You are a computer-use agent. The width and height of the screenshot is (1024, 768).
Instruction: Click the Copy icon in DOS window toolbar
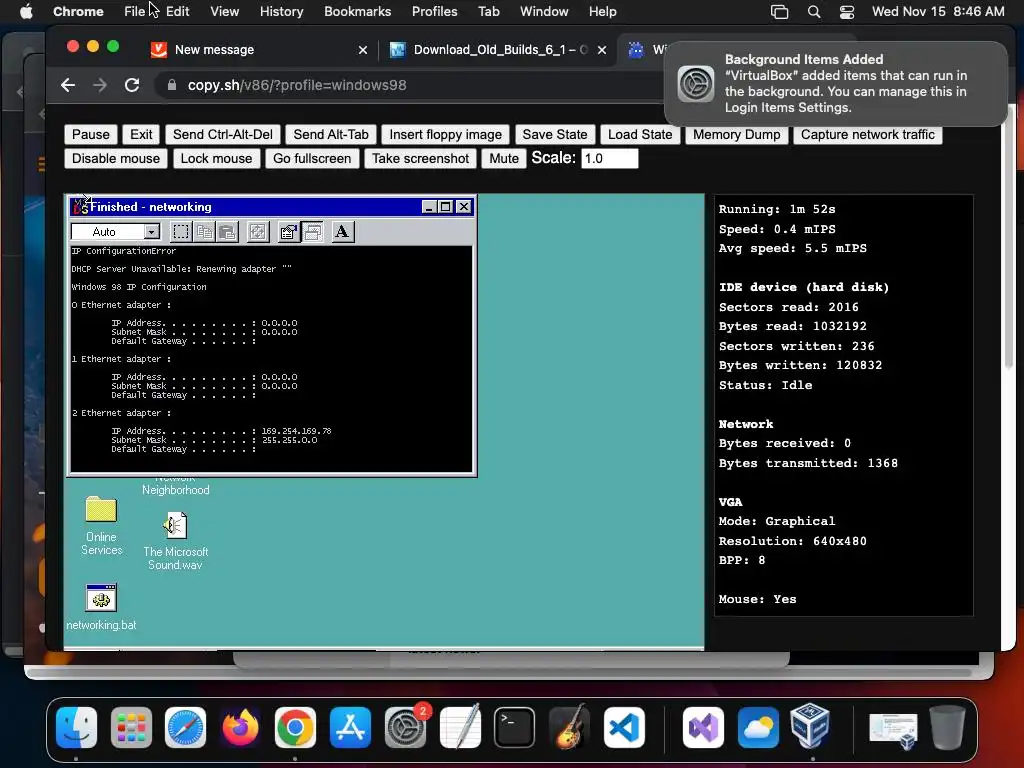[204, 232]
